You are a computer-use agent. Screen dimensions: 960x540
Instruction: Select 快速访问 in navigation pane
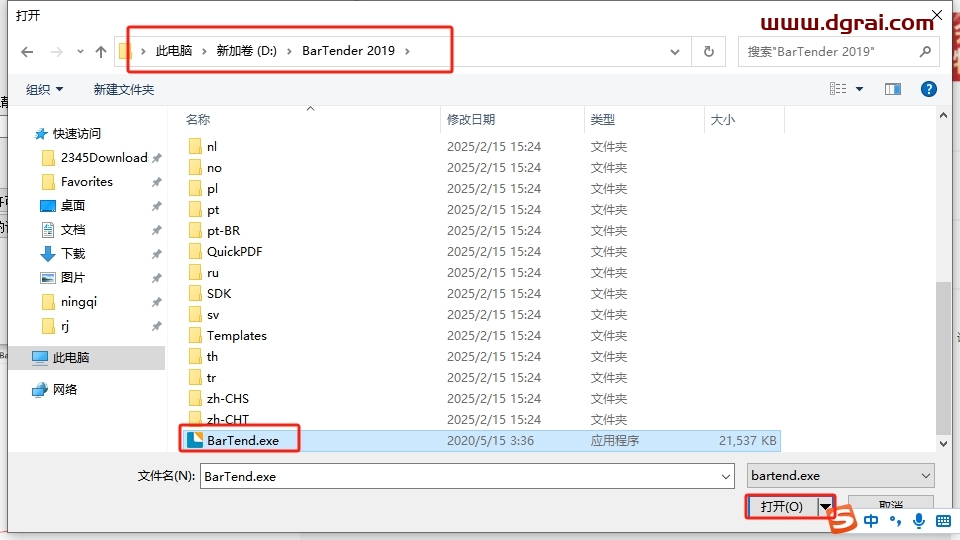tap(77, 133)
